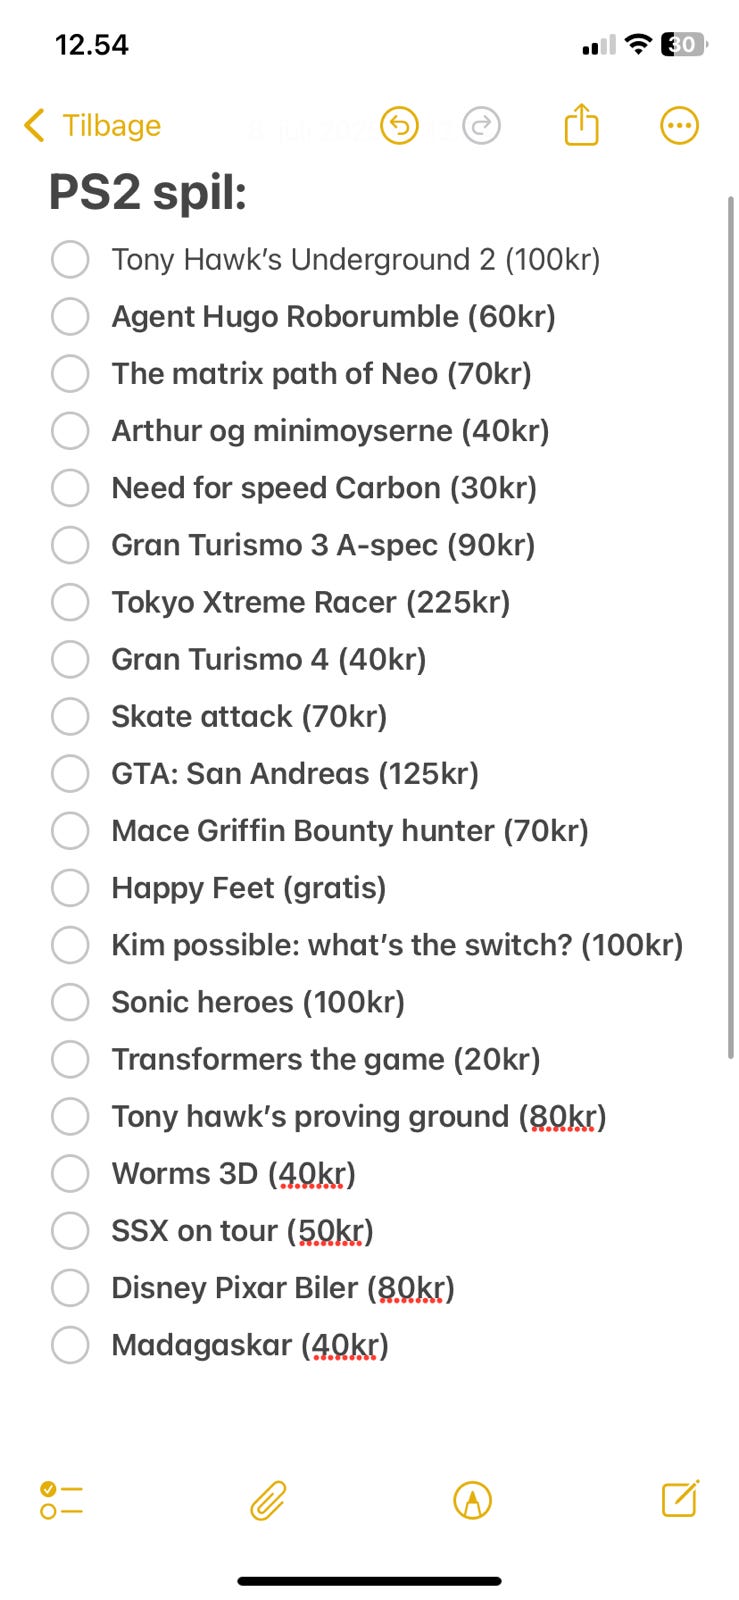Go back with the Tilbage button
This screenshot has height=1600, width=739.
111,126
